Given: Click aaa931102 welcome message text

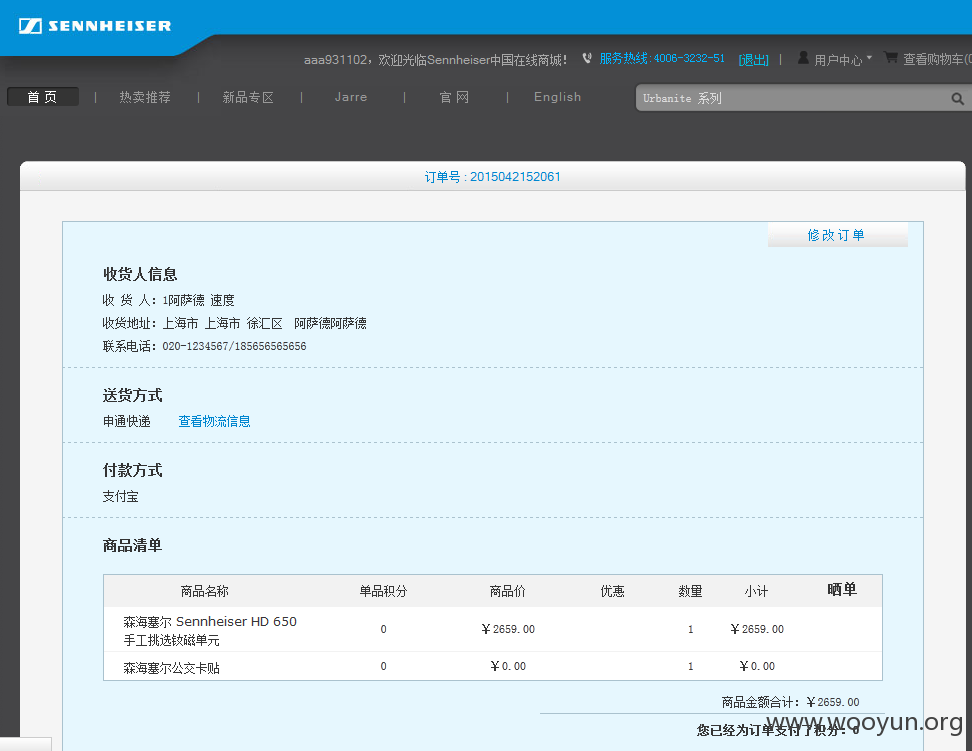Looking at the screenshot, I should point(435,60).
